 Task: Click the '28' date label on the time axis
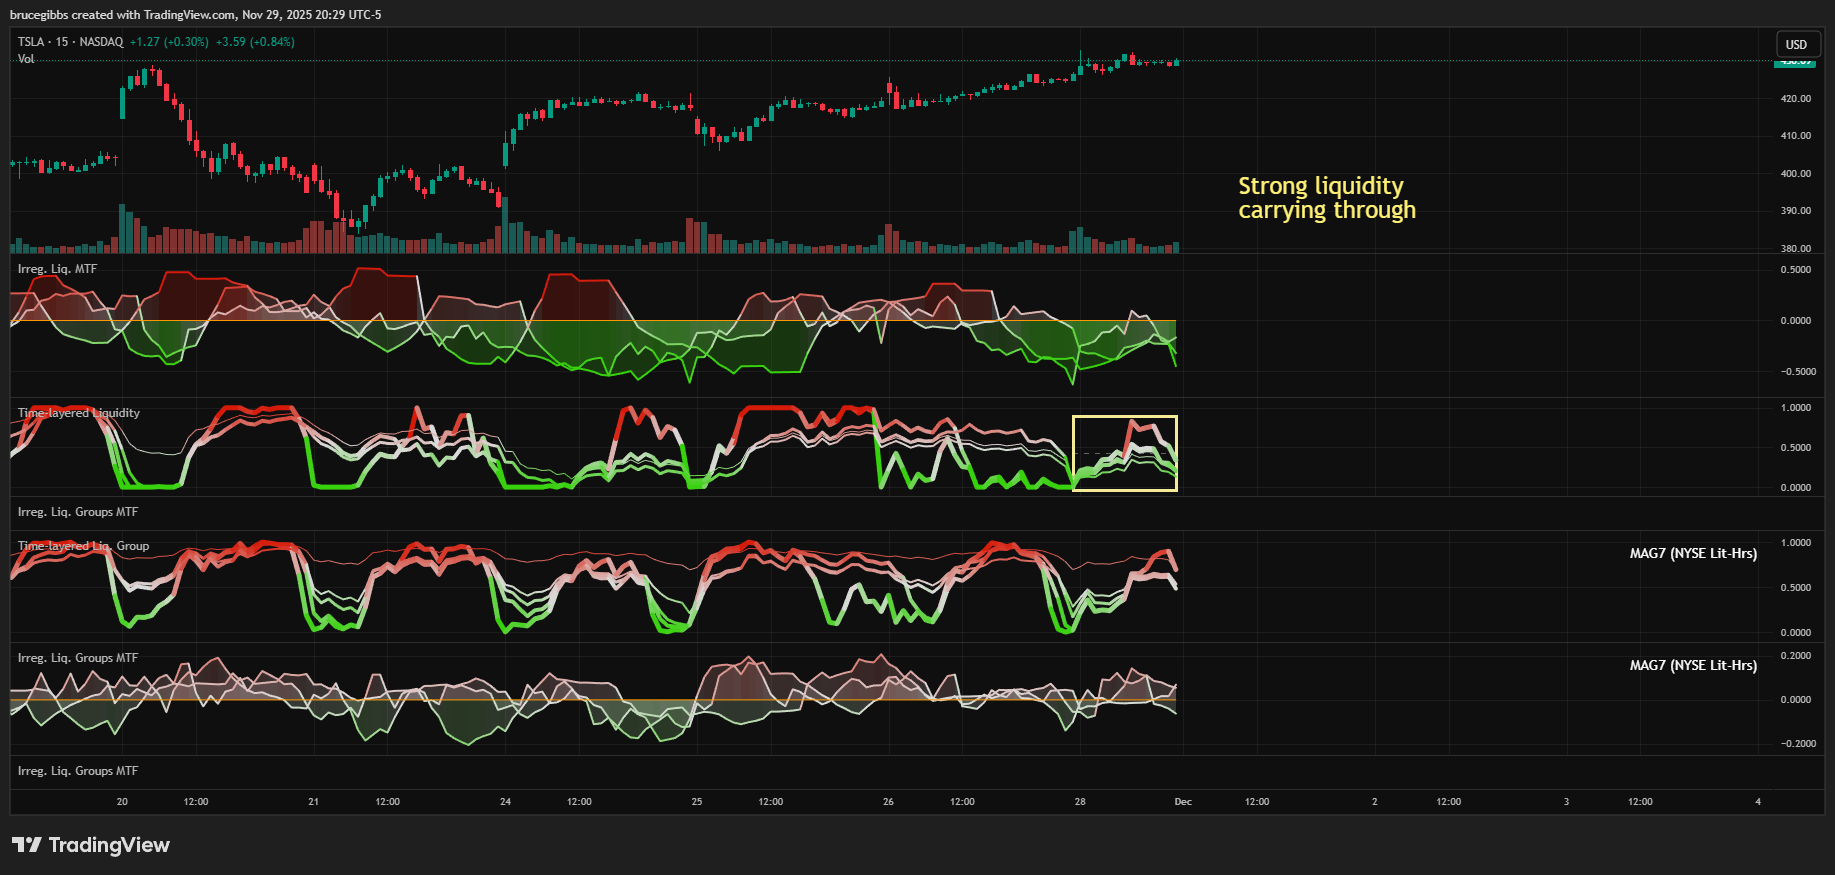(x=1080, y=802)
